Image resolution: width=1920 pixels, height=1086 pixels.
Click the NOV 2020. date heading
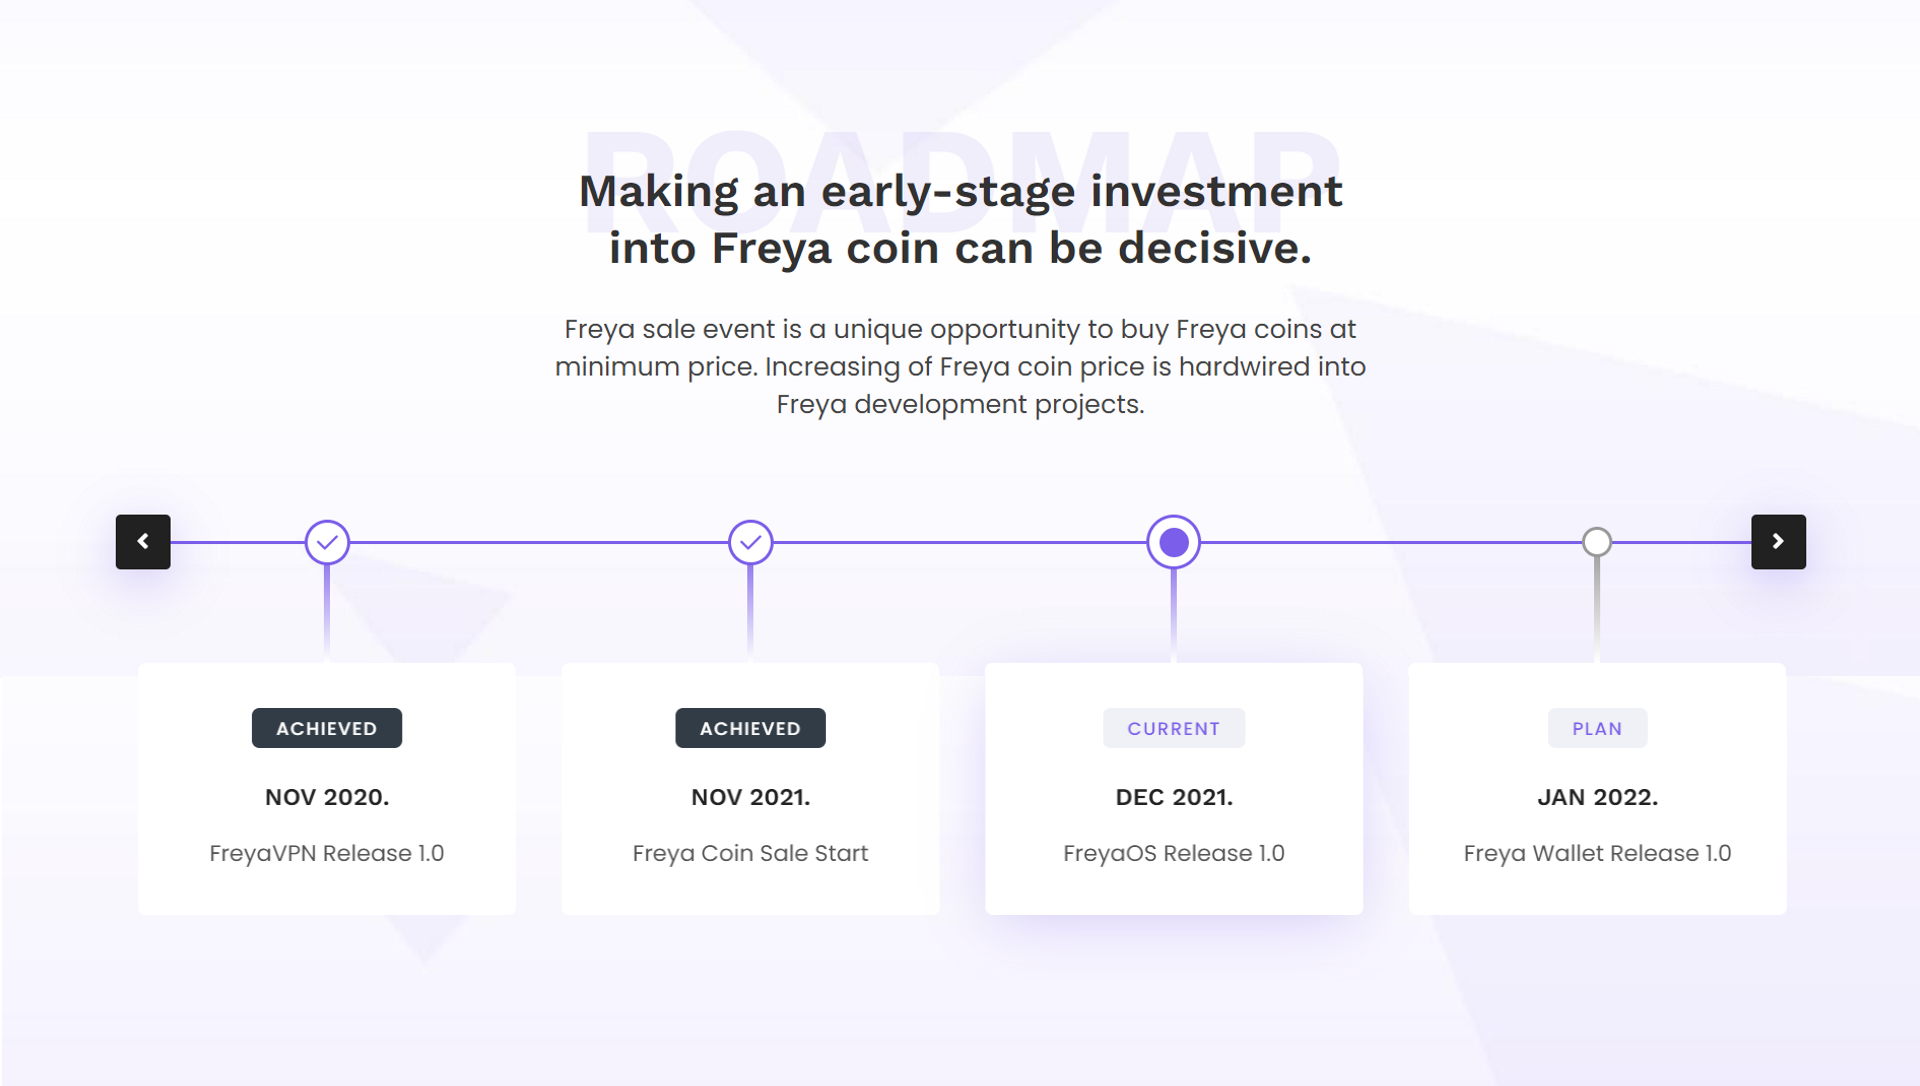(327, 797)
